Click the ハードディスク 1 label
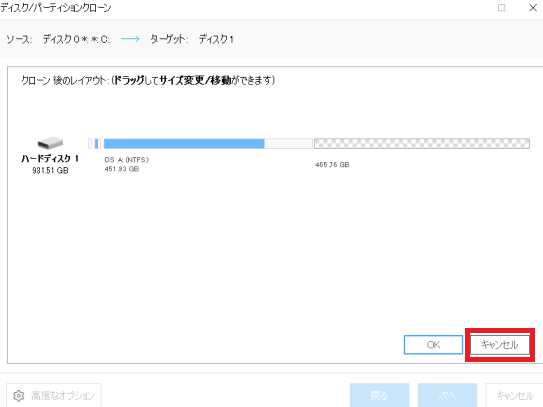Viewport: 543px width, 407px height. pos(50,159)
